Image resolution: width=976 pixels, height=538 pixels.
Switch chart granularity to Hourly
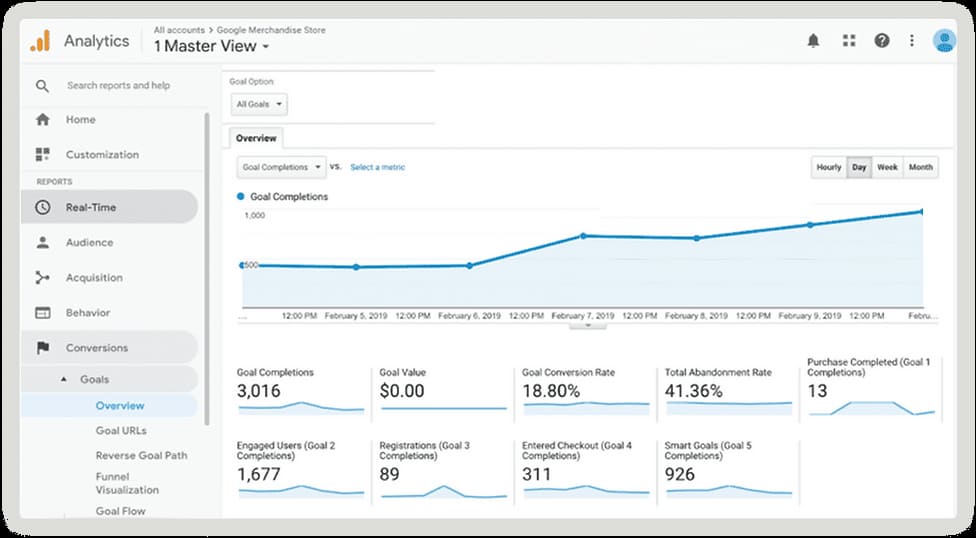pos(828,168)
